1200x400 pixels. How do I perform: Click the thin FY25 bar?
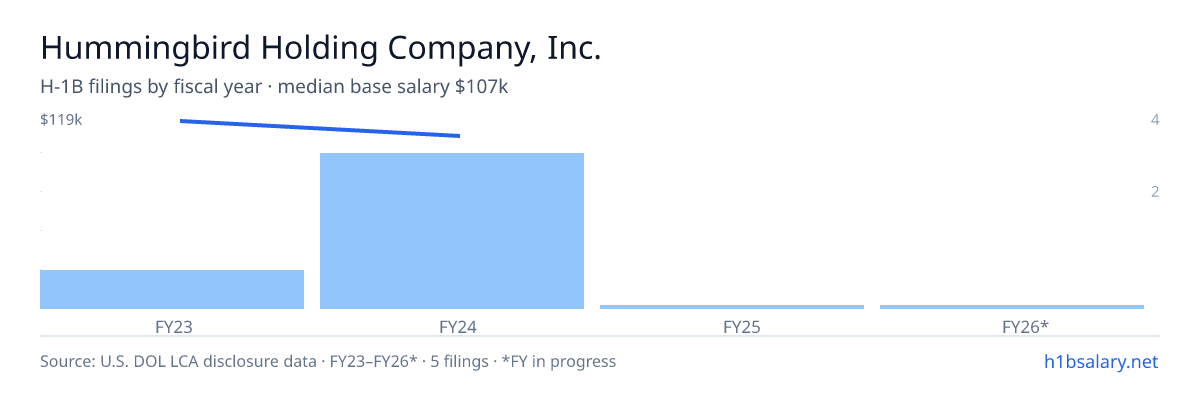[732, 306]
